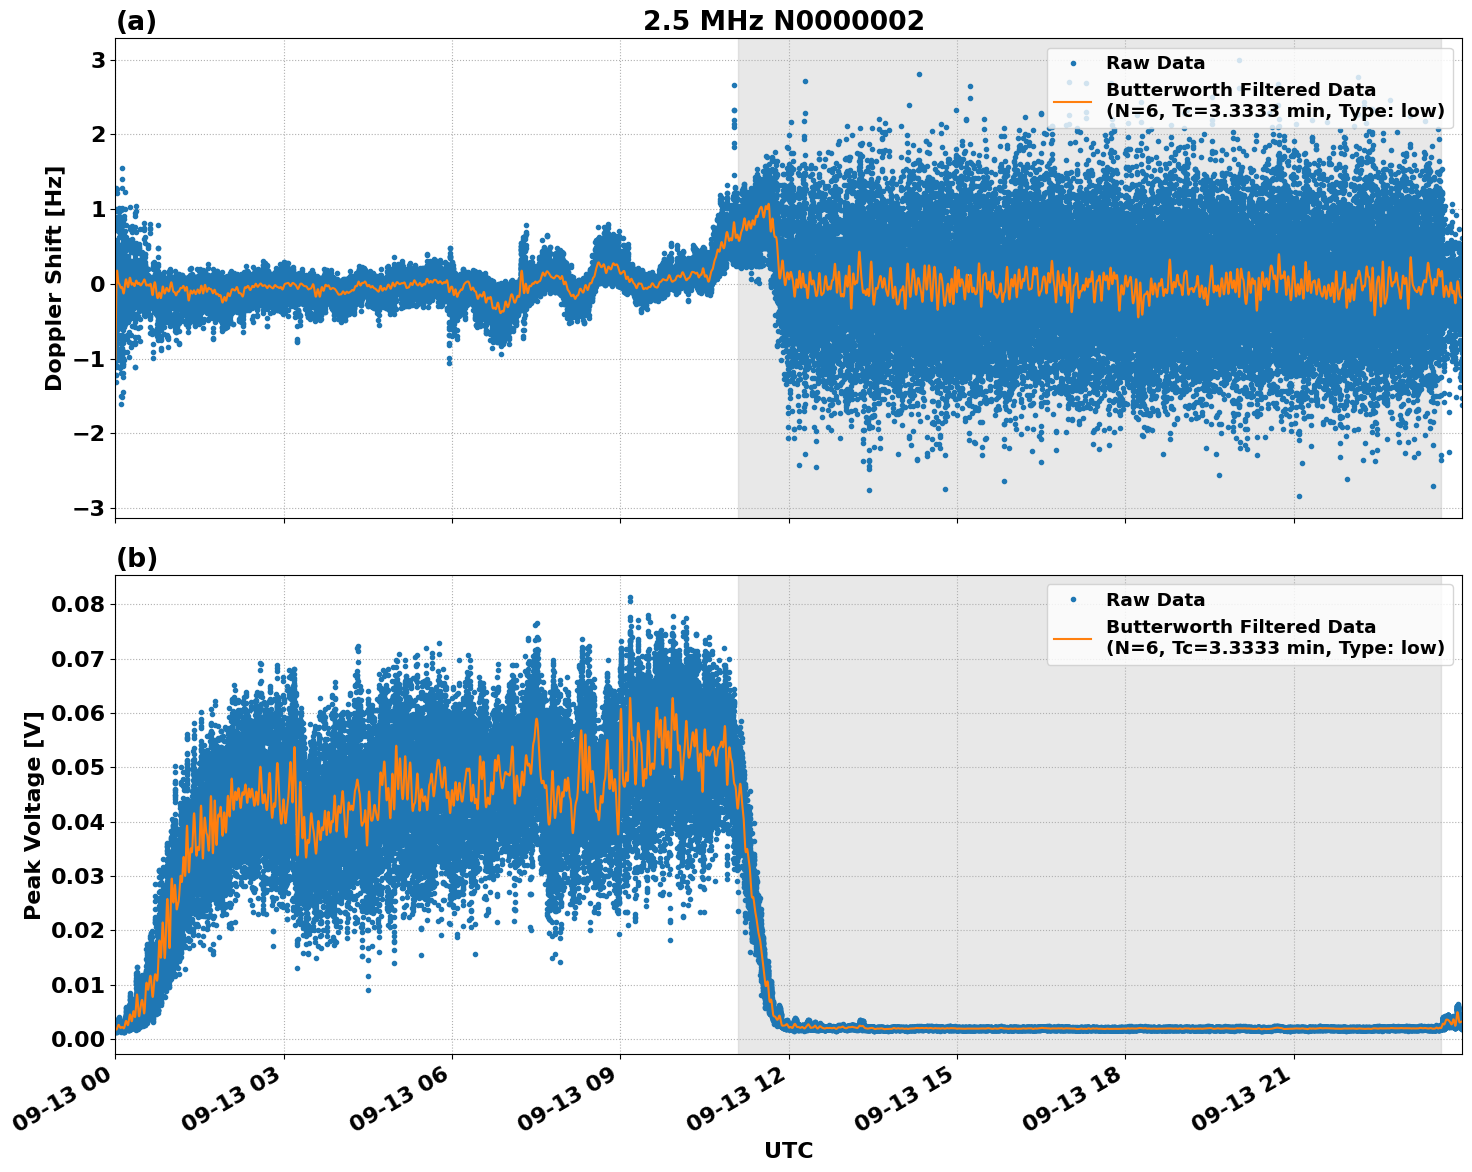
Task: Select the panel label (b)
Action: [x=135, y=557]
